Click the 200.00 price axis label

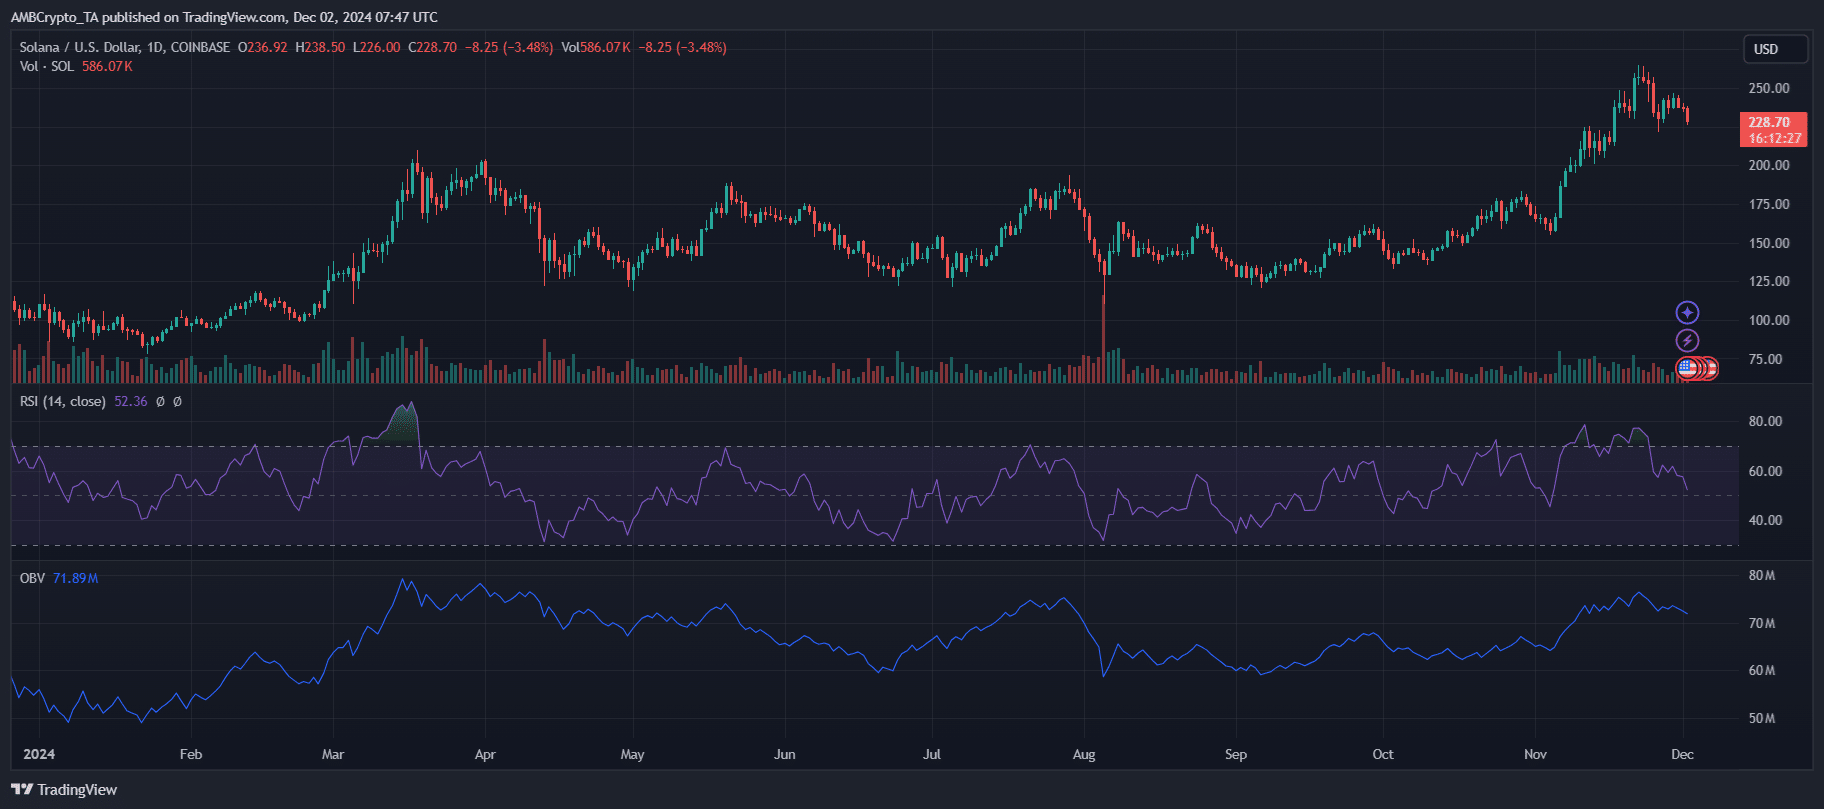pos(1769,165)
